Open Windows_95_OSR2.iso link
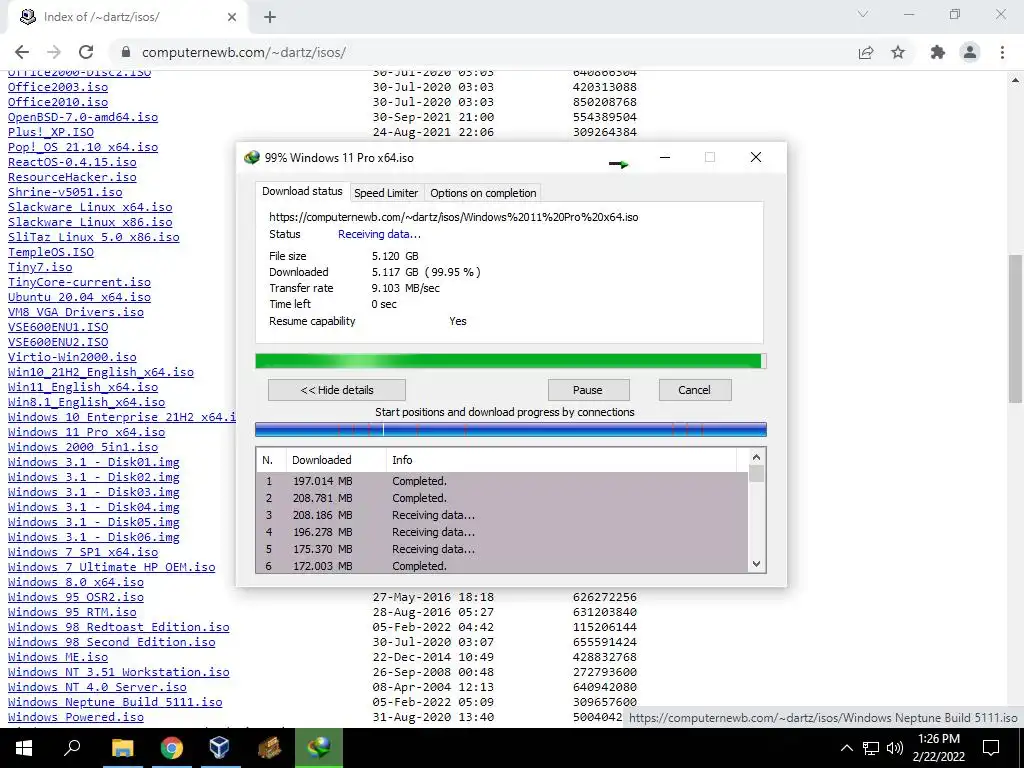Image resolution: width=1024 pixels, height=768 pixels. (x=76, y=597)
